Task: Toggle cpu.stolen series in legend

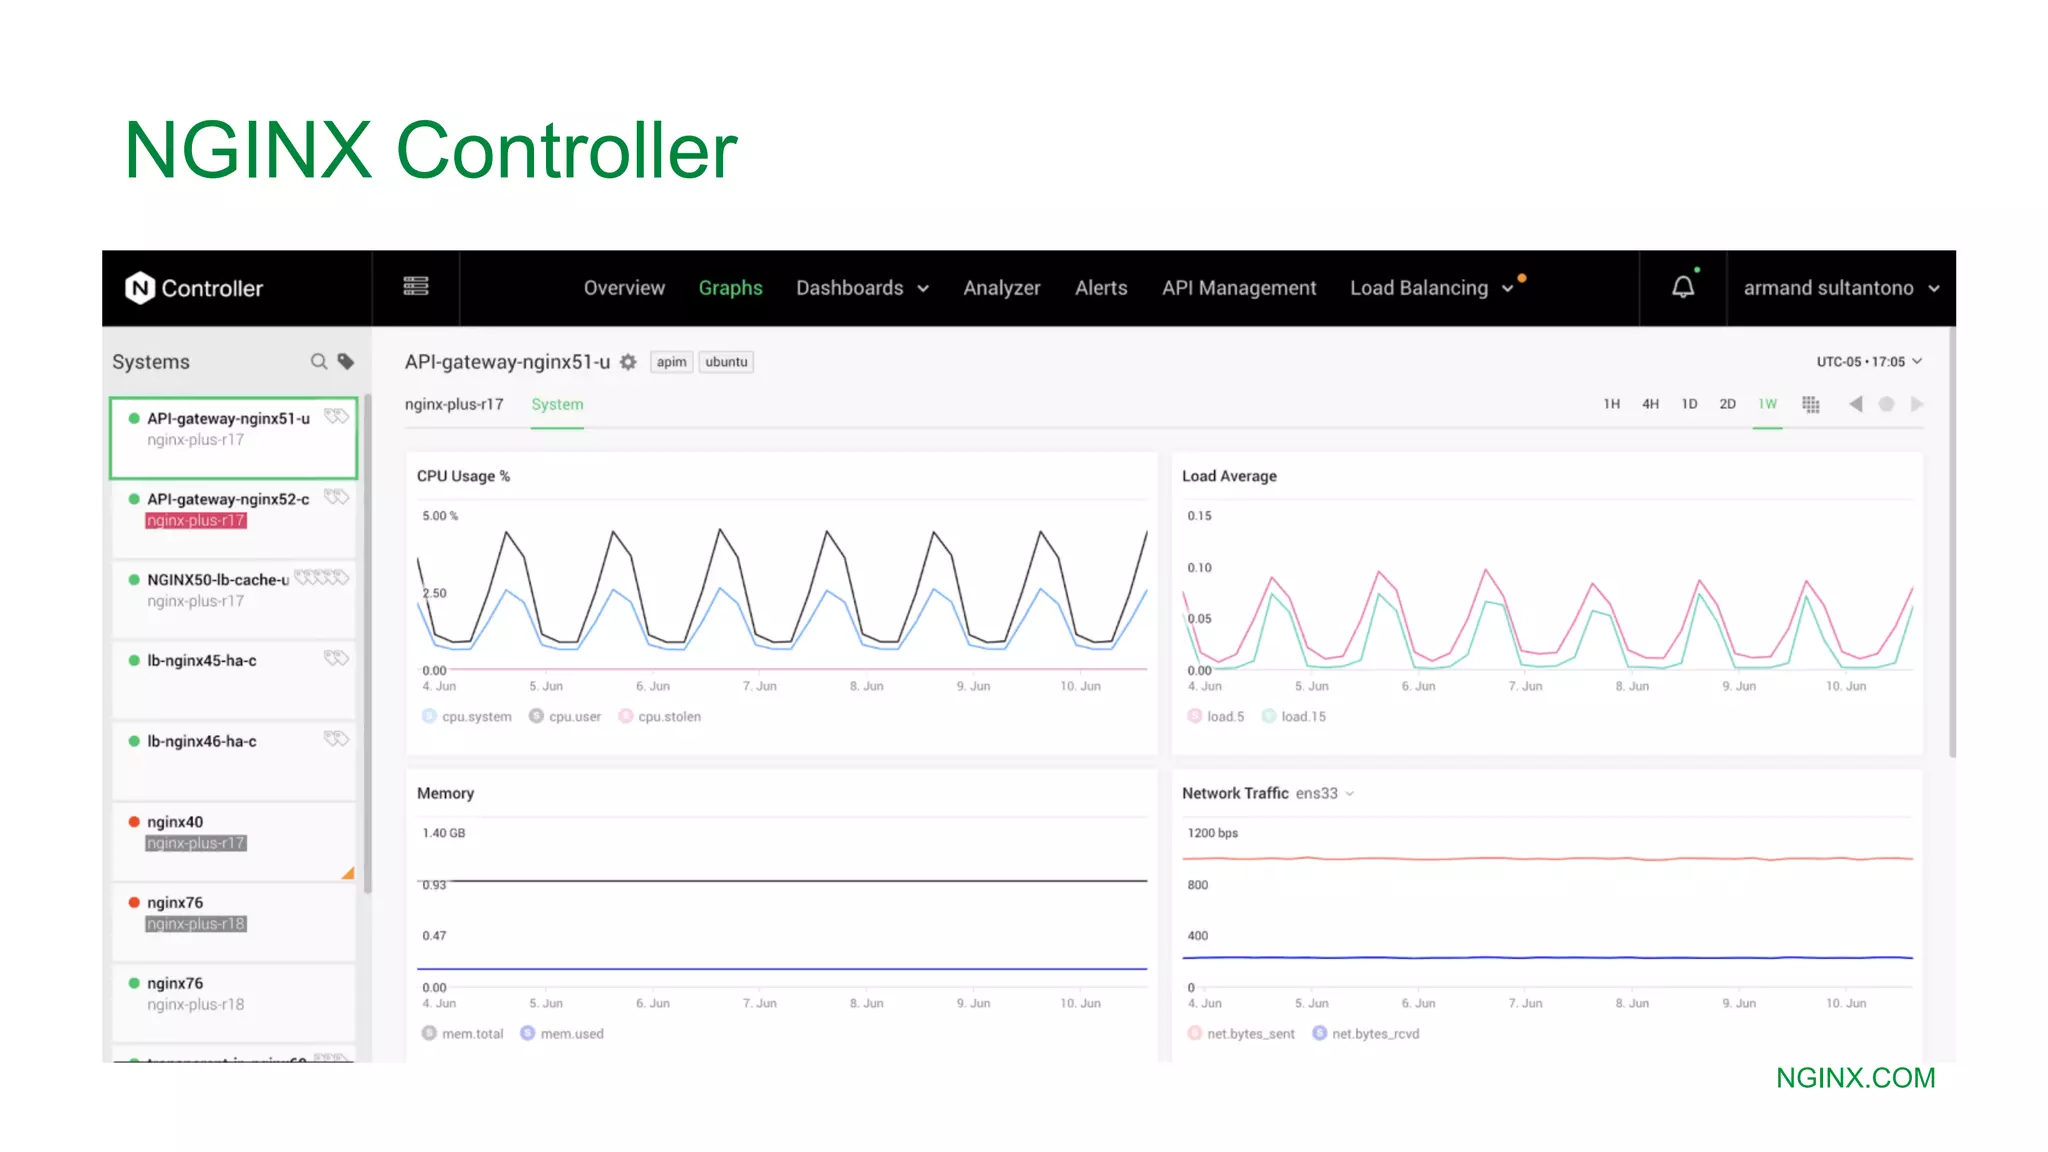Action: [x=660, y=717]
